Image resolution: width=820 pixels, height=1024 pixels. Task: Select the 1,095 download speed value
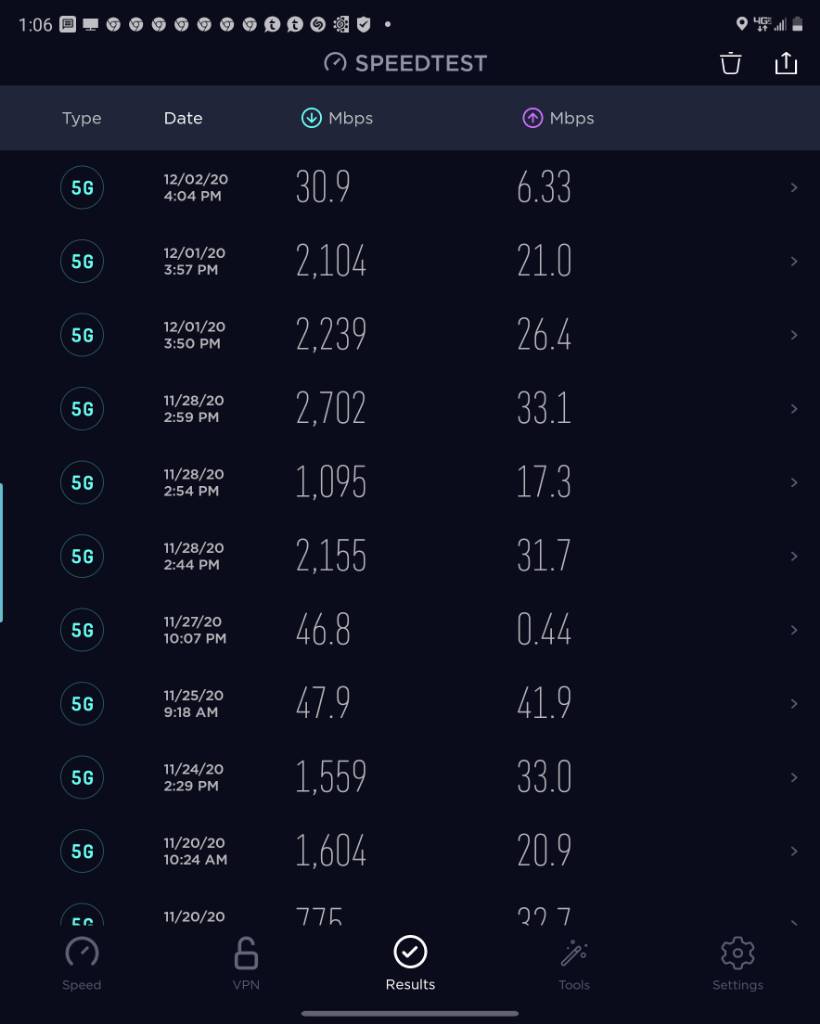click(331, 483)
